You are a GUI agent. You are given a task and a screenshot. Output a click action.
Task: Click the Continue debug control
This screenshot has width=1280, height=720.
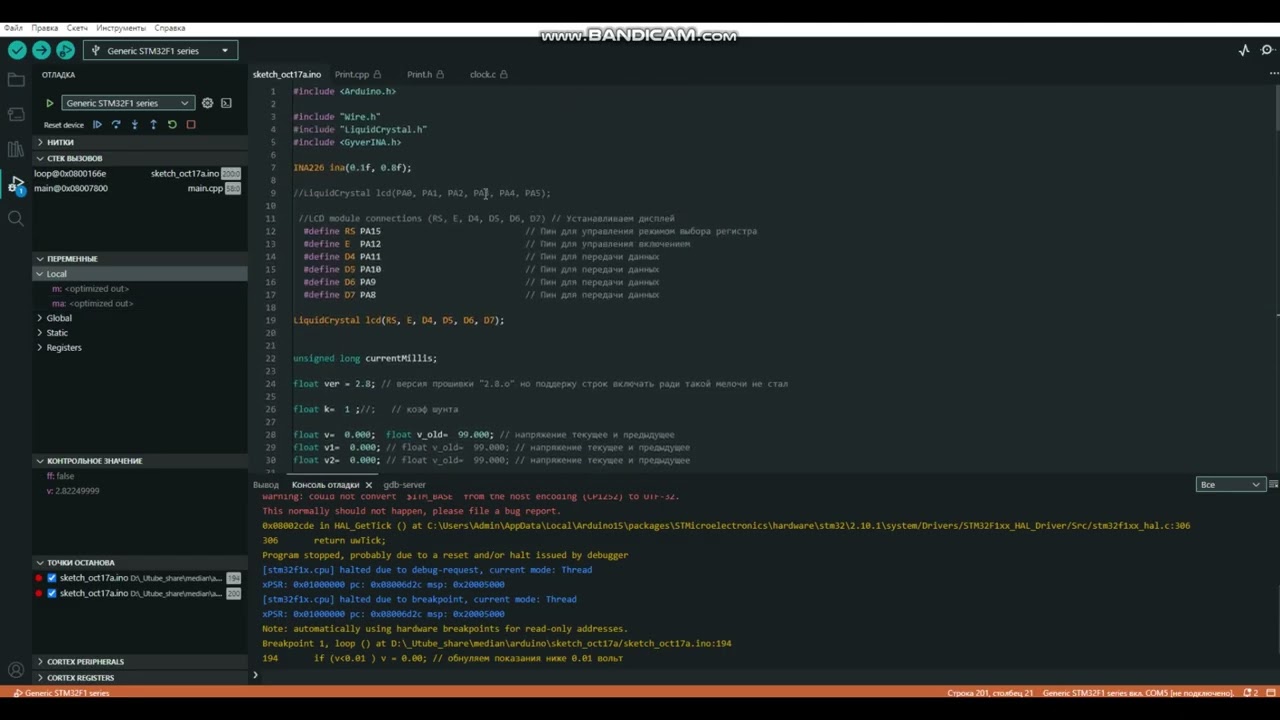point(97,125)
